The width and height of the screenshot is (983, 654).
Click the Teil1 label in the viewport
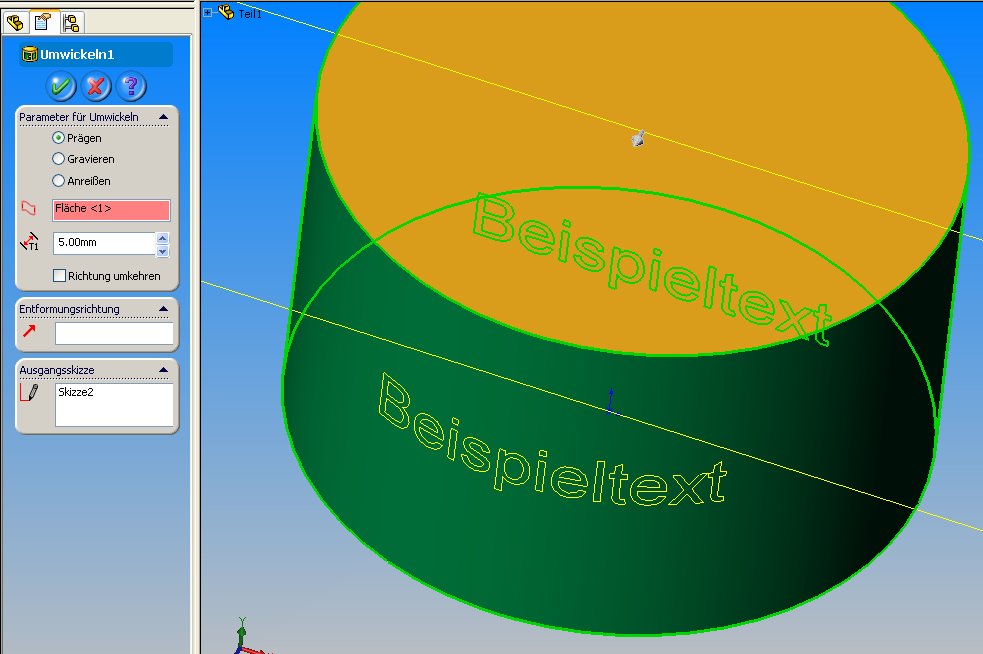coord(250,14)
